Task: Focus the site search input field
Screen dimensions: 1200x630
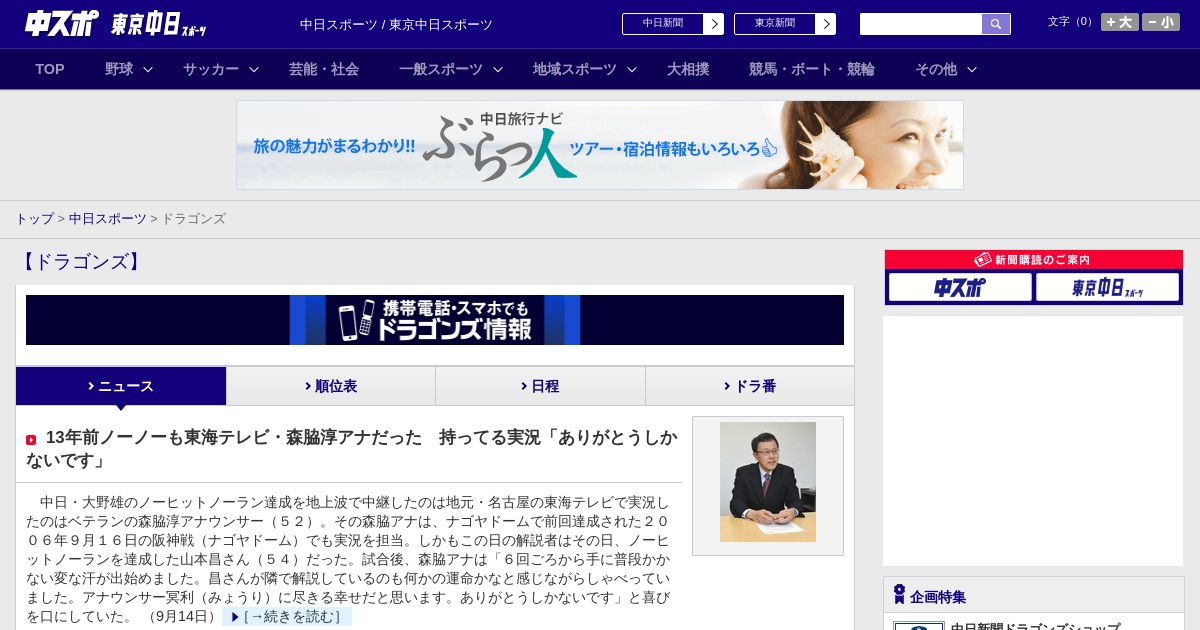Action: 921,24
